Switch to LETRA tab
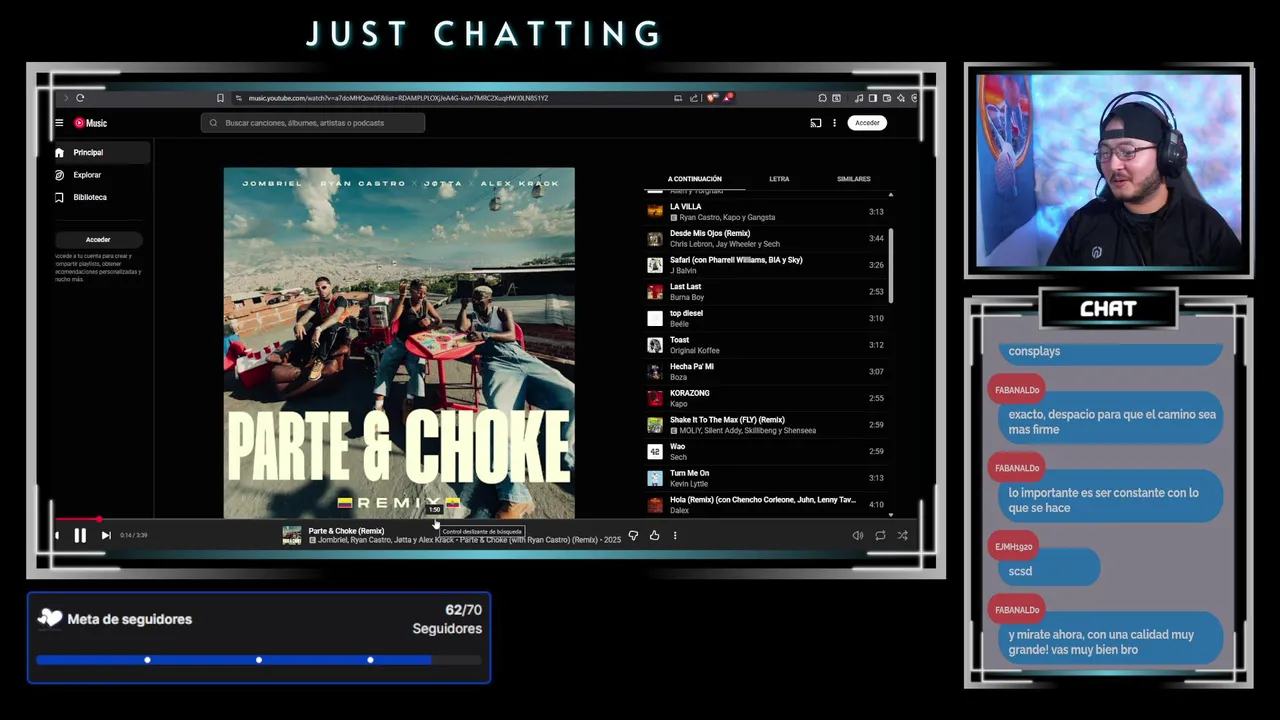 (779, 179)
